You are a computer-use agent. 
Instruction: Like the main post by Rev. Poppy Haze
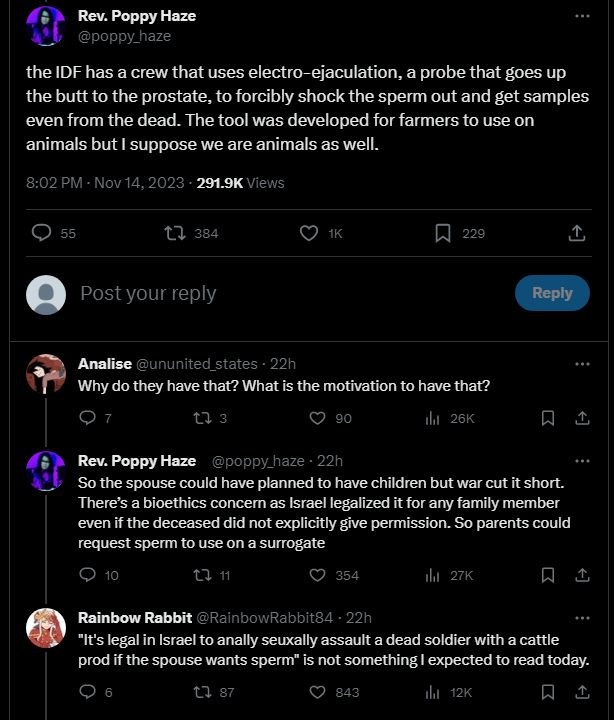pyautogui.click(x=310, y=233)
